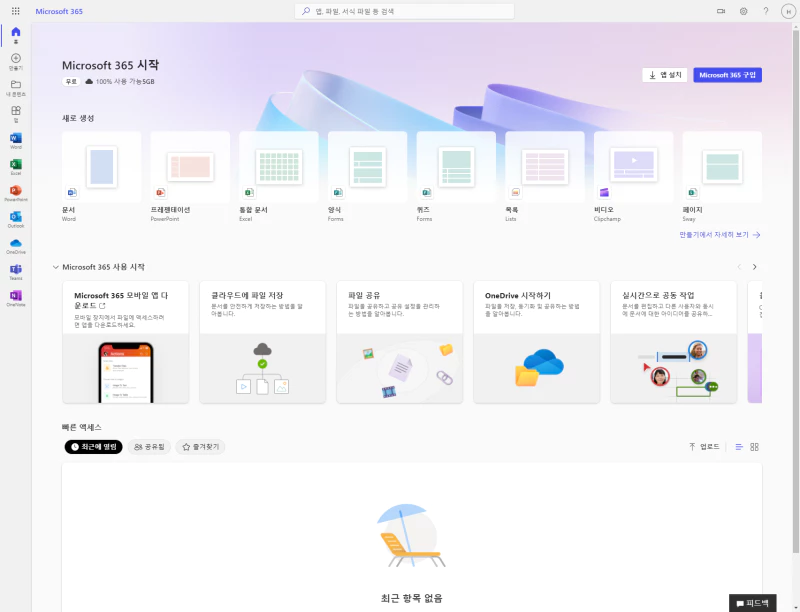Launch Outlook from the sidebar
The image size is (800, 612).
pyautogui.click(x=16, y=220)
